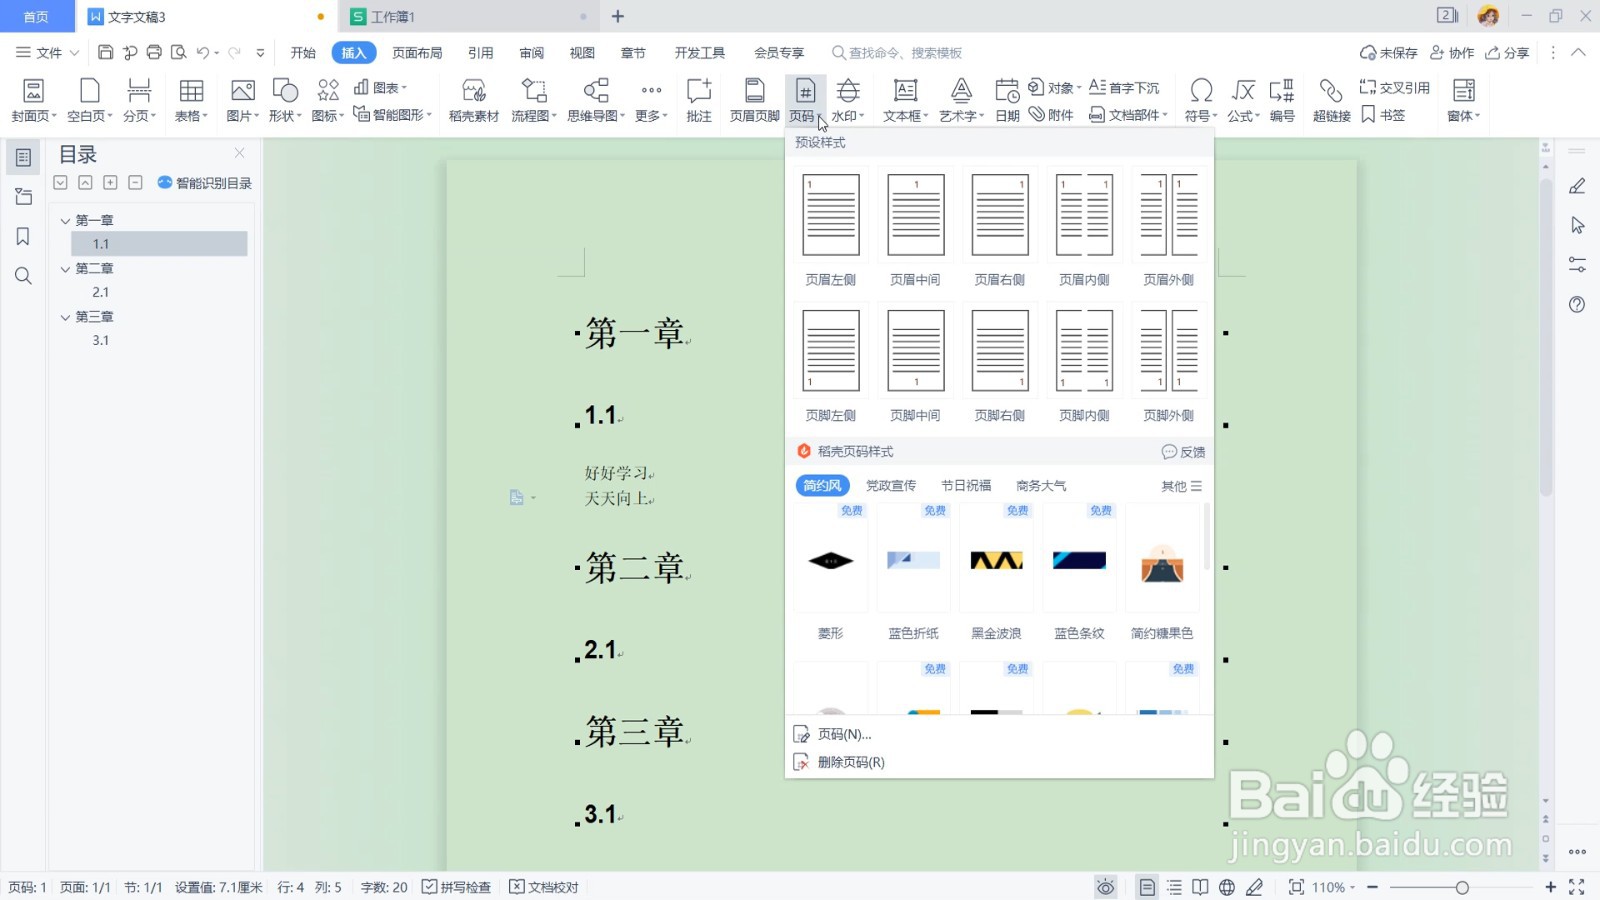
Task: Open the 窗体 forms dropdown
Action: coord(1464,101)
